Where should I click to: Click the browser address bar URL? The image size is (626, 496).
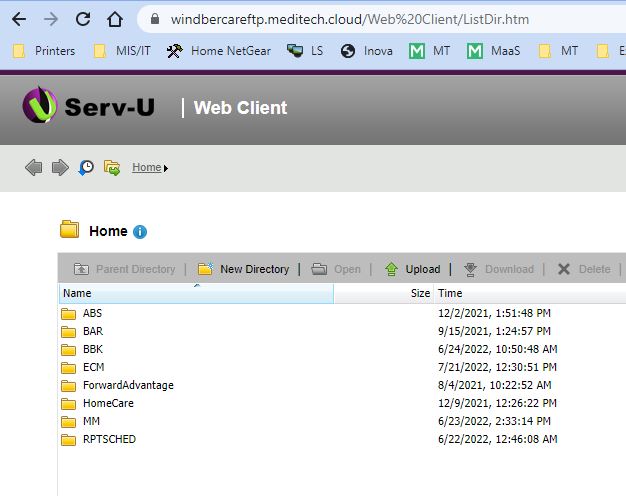coord(350,19)
